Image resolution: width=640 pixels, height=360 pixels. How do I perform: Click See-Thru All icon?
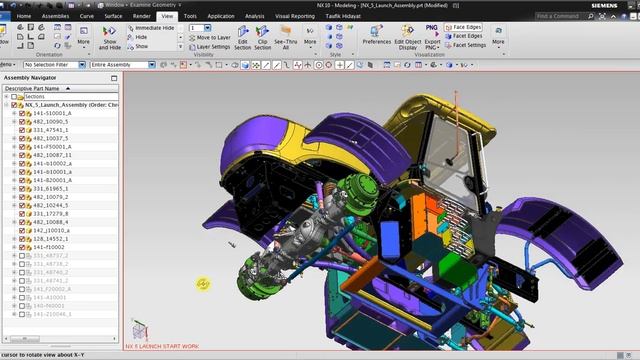point(285,38)
